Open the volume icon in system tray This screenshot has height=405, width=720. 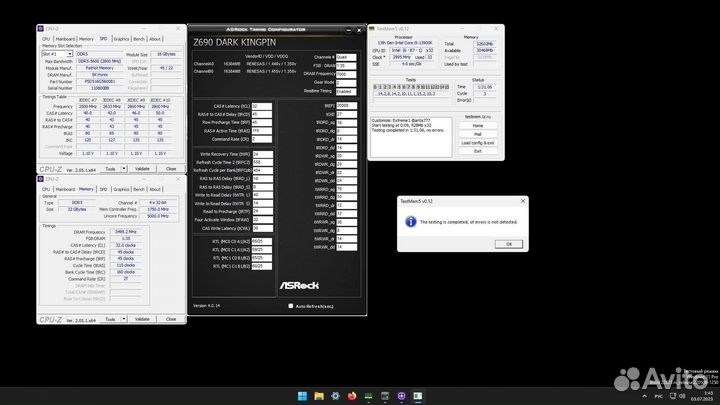[682, 396]
